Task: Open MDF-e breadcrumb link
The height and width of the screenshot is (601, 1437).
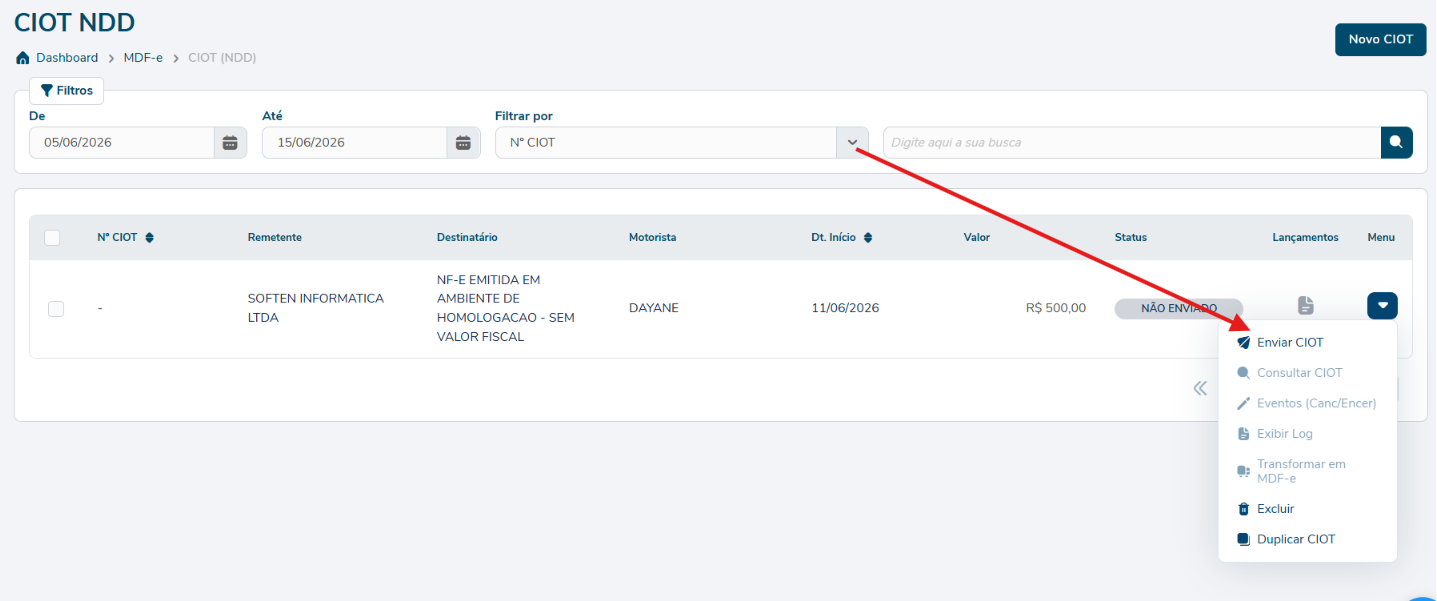Action: coord(143,58)
